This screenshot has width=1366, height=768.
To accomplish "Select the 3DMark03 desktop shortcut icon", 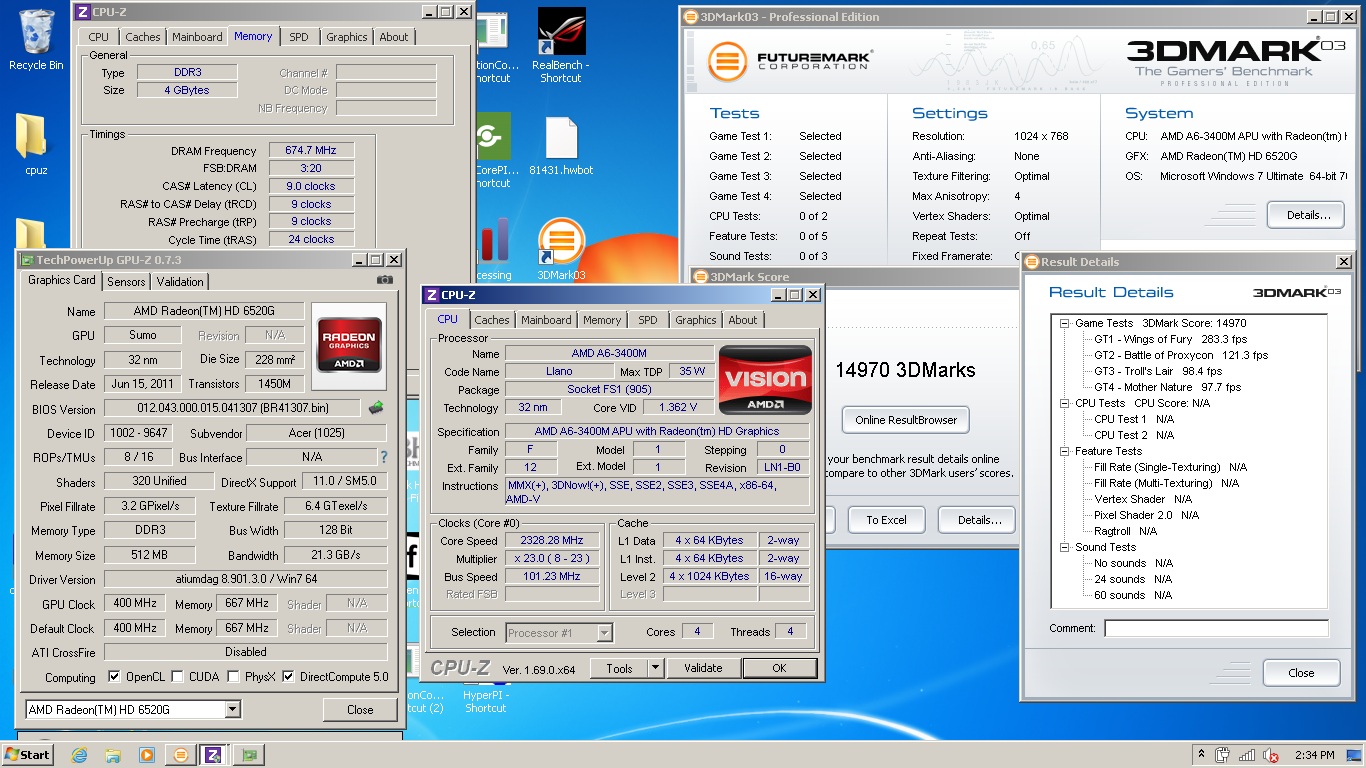I will click(x=561, y=250).
